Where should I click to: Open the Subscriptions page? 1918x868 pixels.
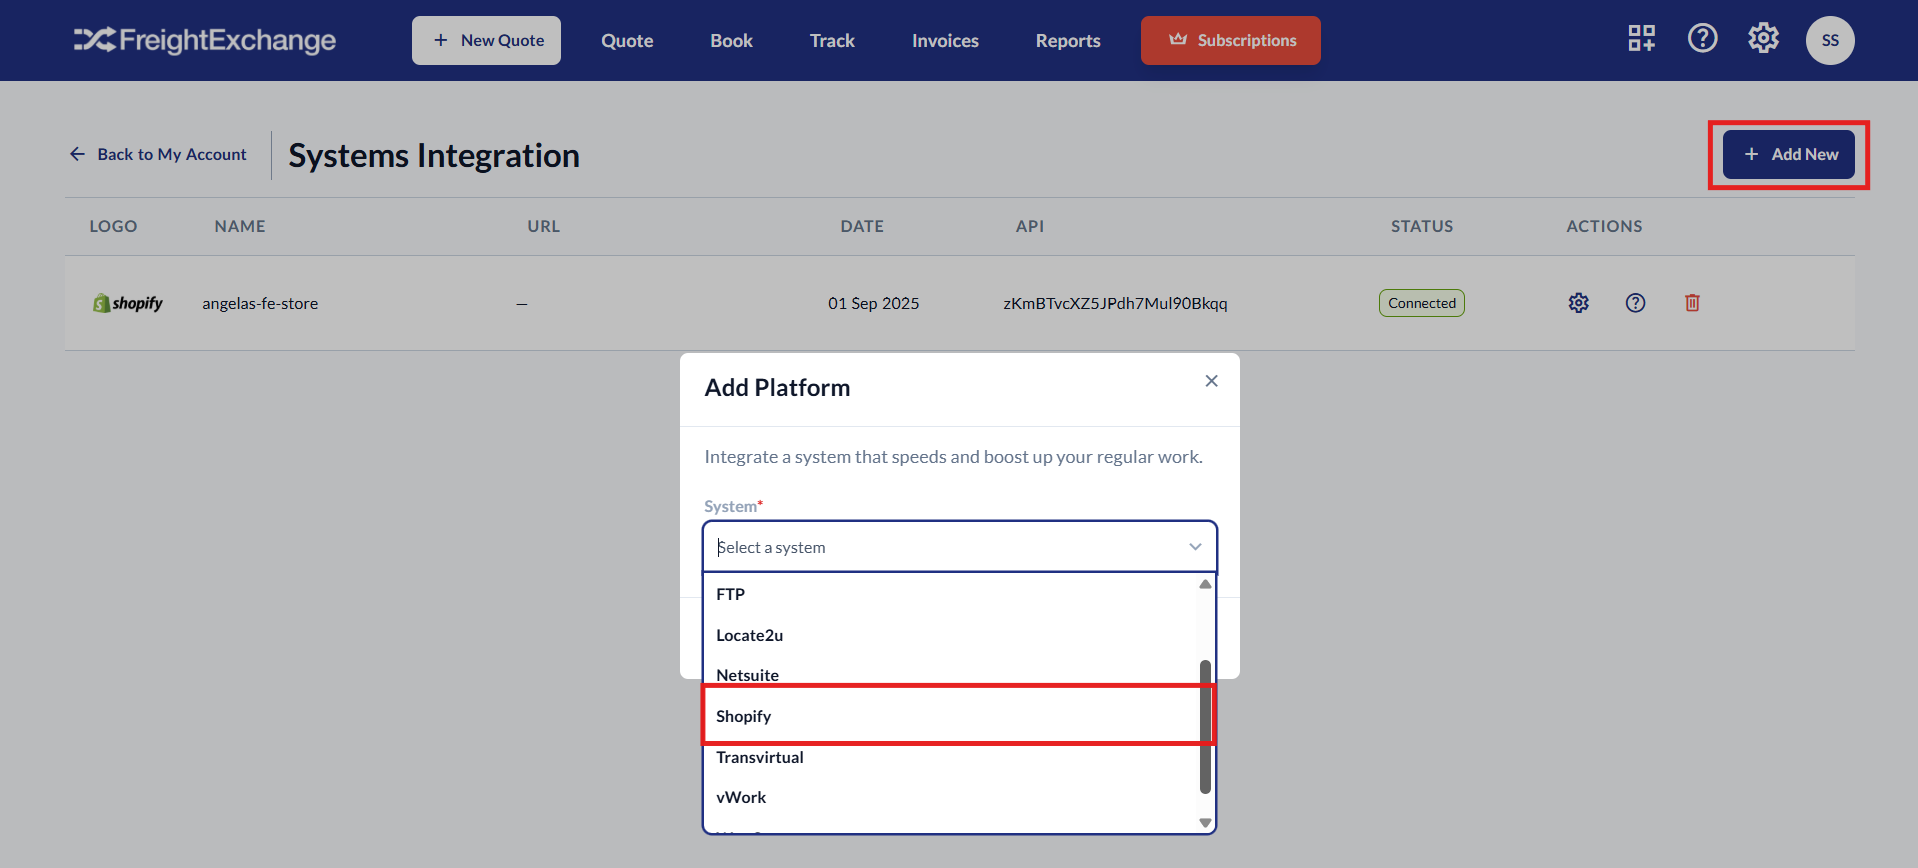1231,40
